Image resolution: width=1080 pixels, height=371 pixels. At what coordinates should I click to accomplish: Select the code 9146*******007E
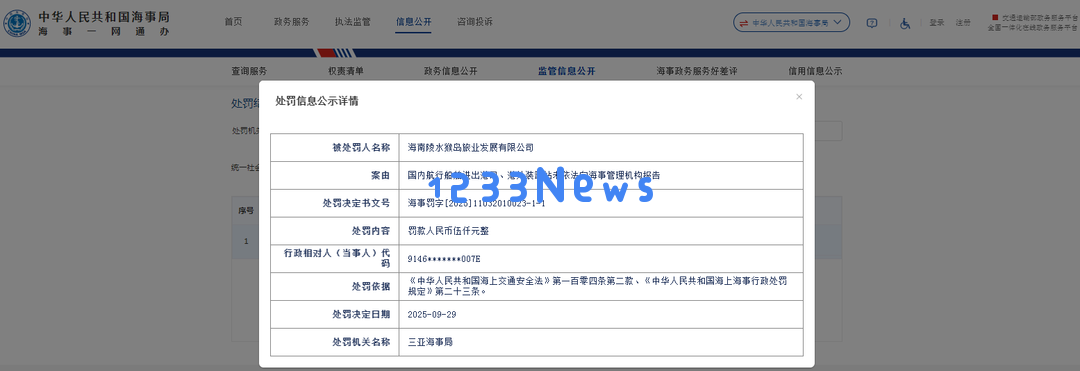(x=444, y=259)
